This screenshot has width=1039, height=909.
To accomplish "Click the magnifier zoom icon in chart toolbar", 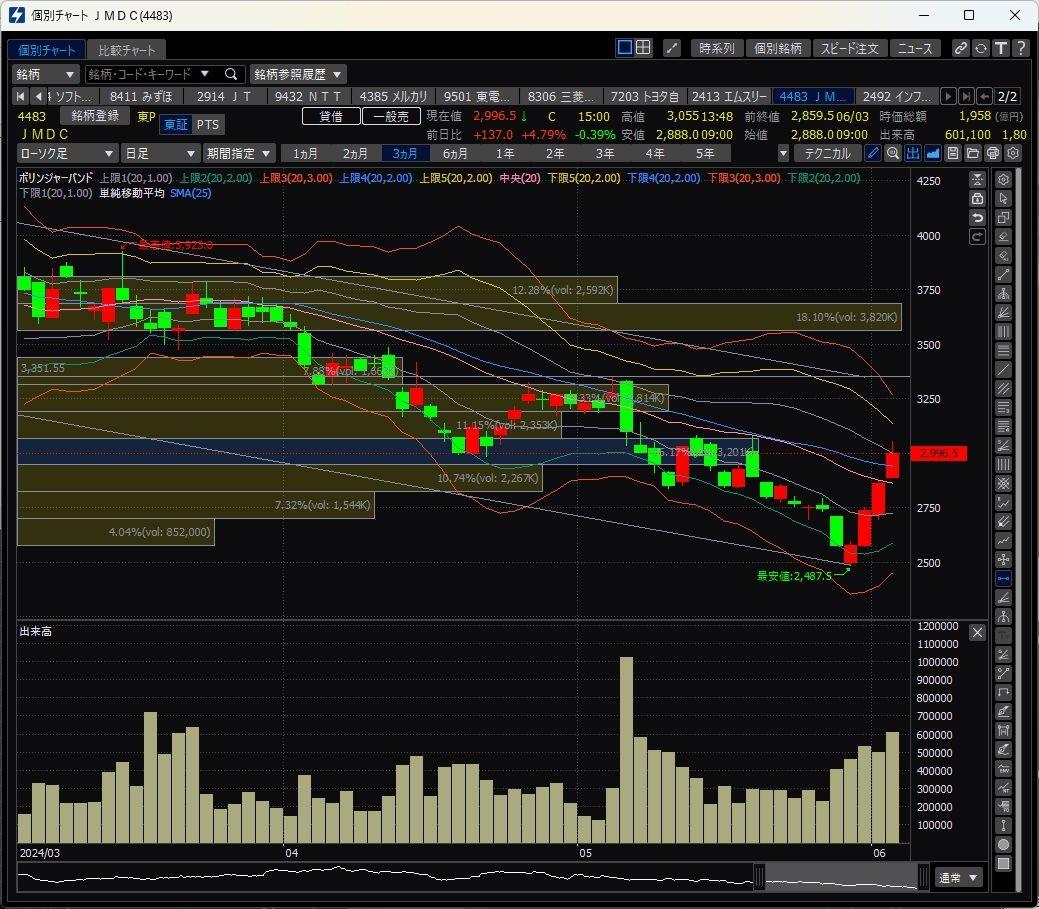I will pos(892,153).
